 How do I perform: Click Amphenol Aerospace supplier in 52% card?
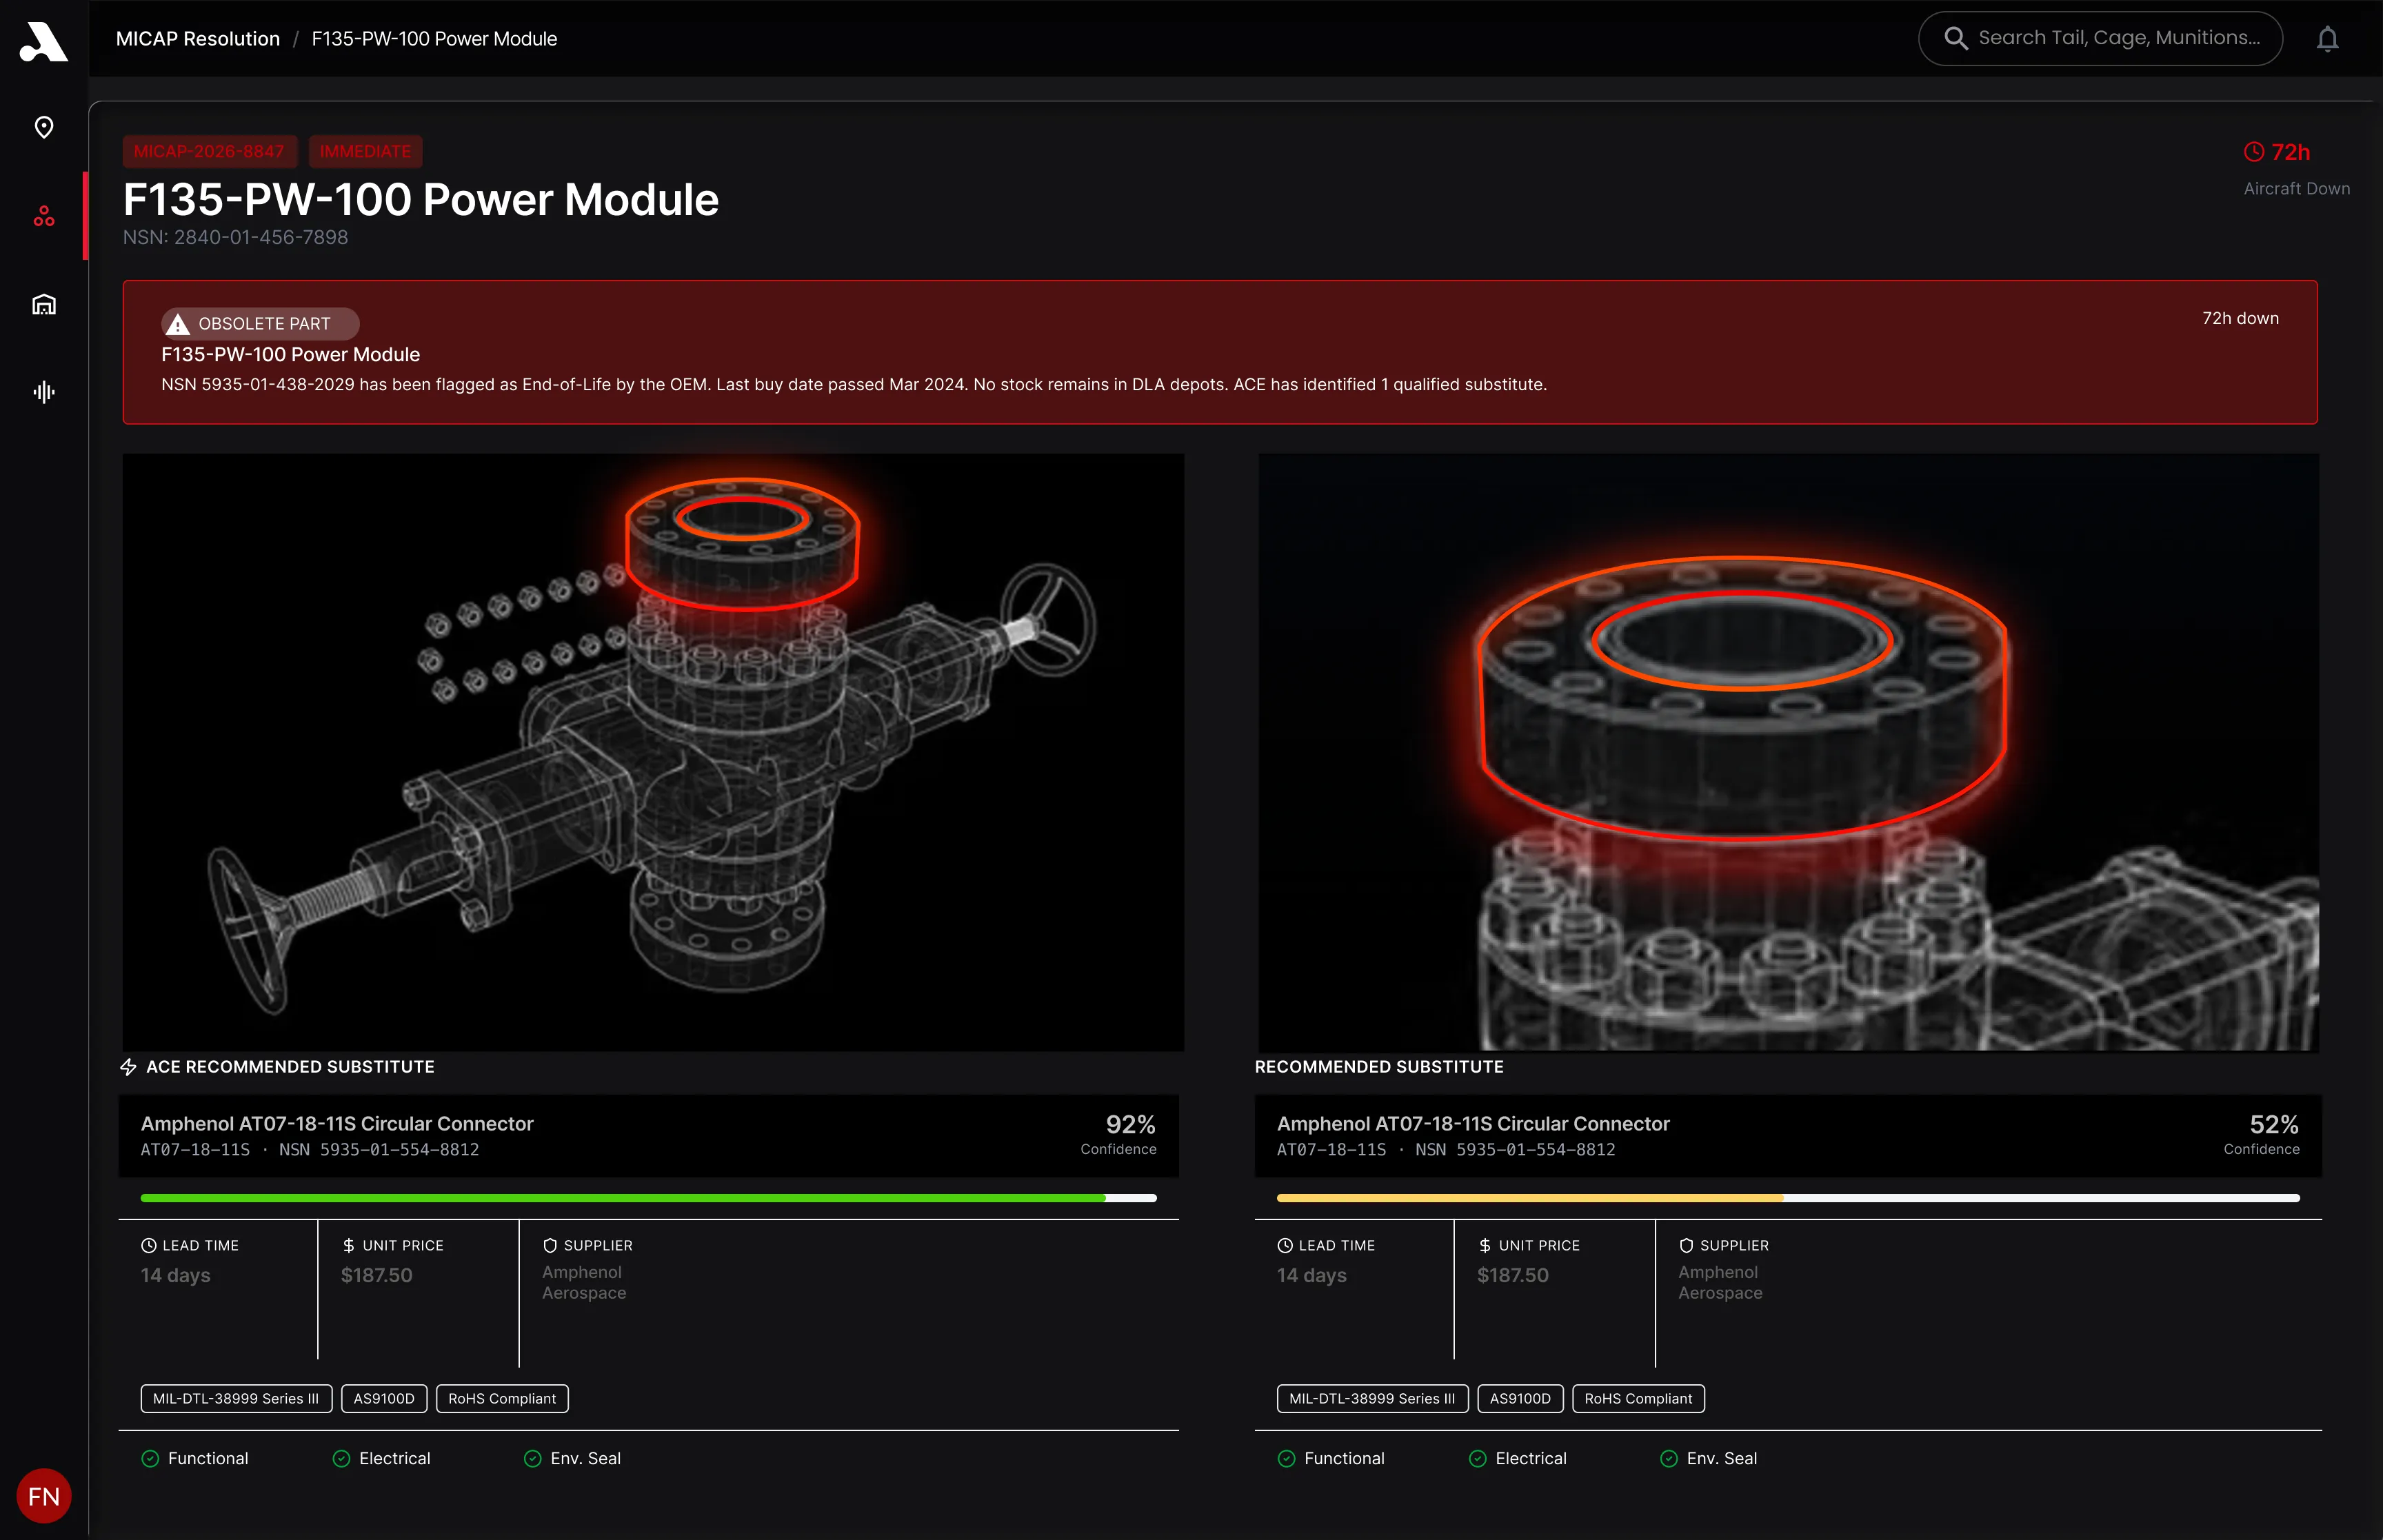point(1720,1283)
